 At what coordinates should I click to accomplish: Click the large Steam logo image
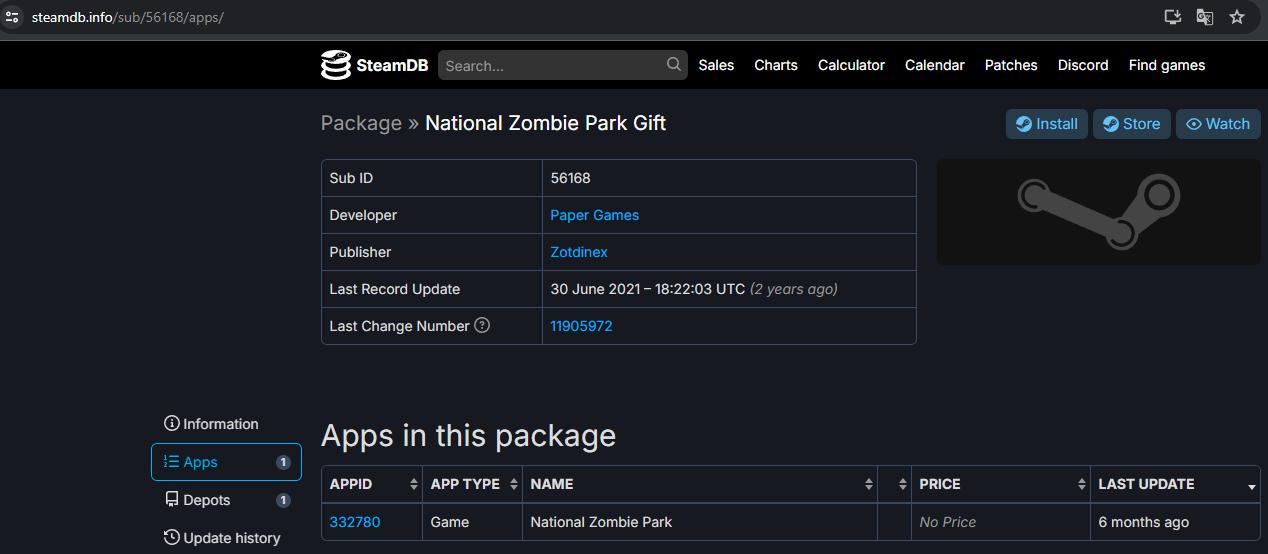[1098, 212]
